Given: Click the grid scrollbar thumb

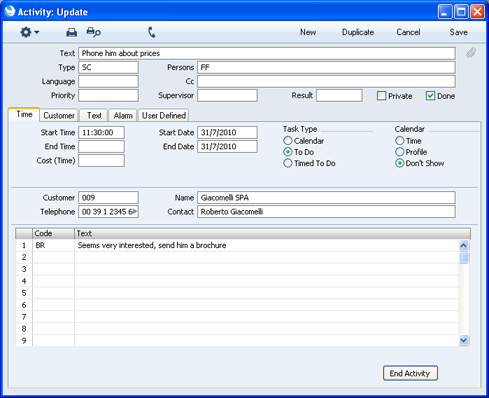Looking at the screenshot, I should pos(464,258).
